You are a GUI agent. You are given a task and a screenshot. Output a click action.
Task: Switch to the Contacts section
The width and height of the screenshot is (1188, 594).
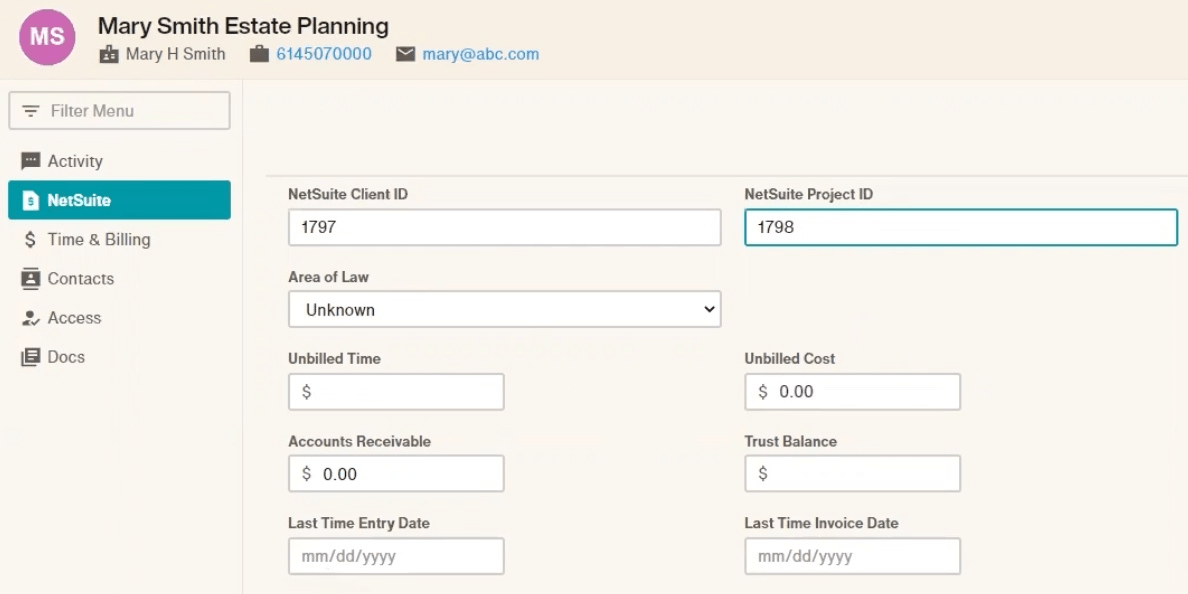[x=80, y=278]
